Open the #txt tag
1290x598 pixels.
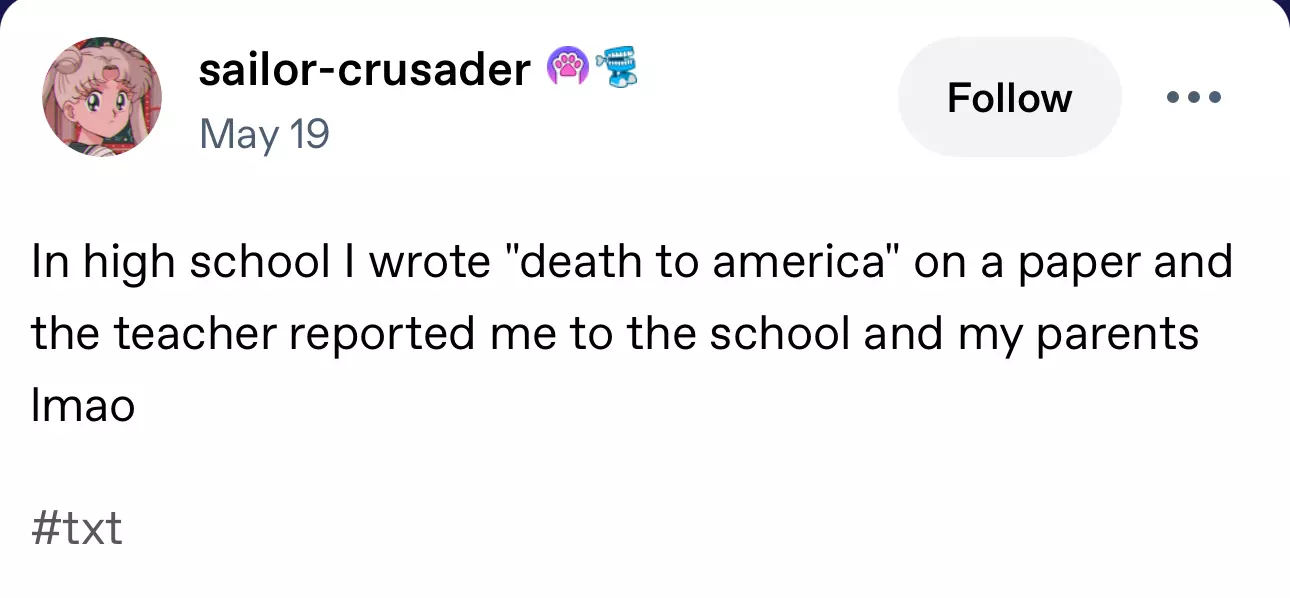click(x=77, y=528)
